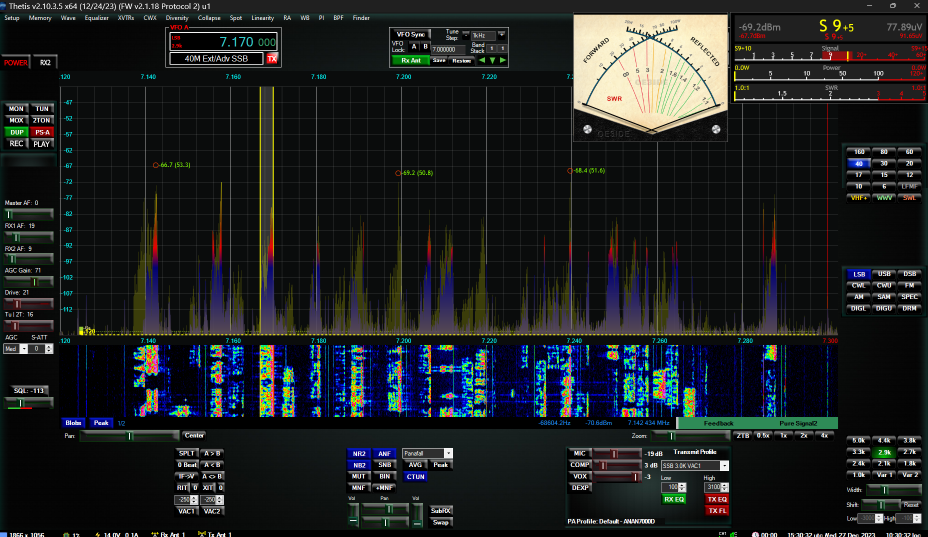Adjust the MIC gain slider
The image size is (928, 537).
point(617,454)
